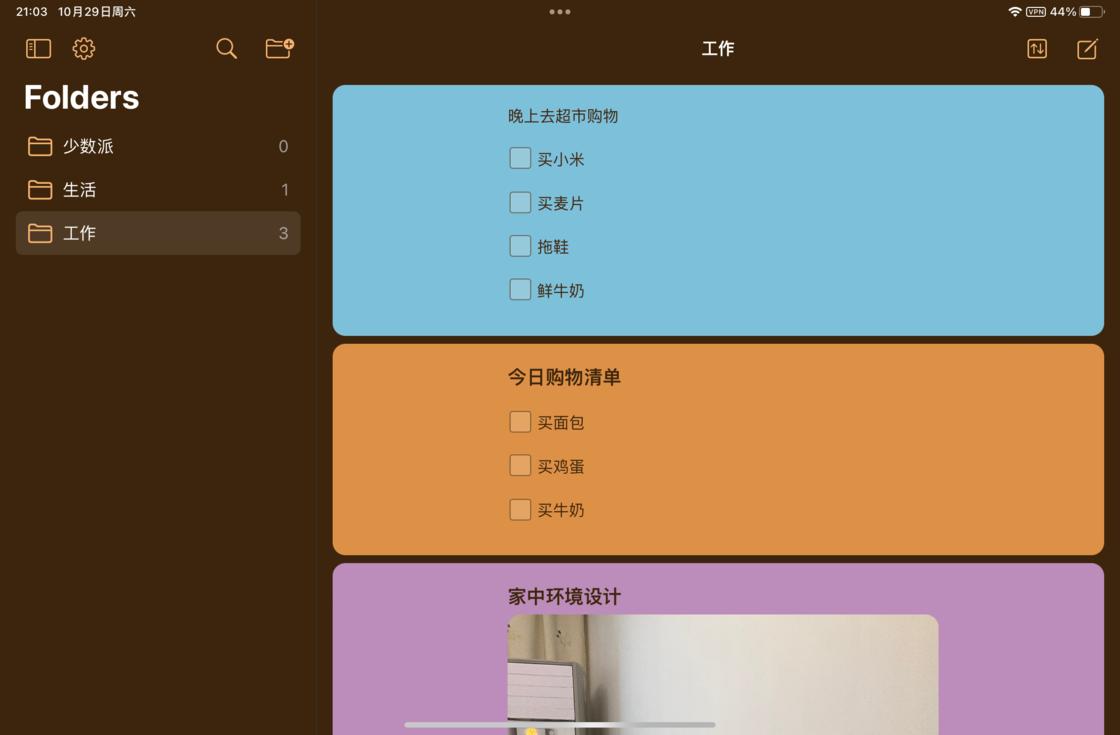This screenshot has height=735, width=1120.
Task: Check the 买面包 checkbox
Action: [x=520, y=421]
